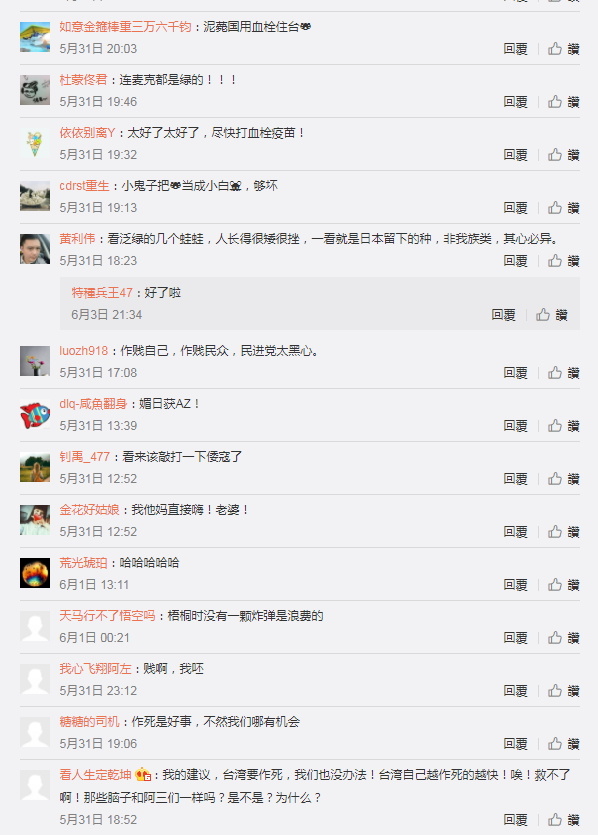Click thumbs-up on 依依别离Y's comment
598x835 pixels.
(563, 154)
